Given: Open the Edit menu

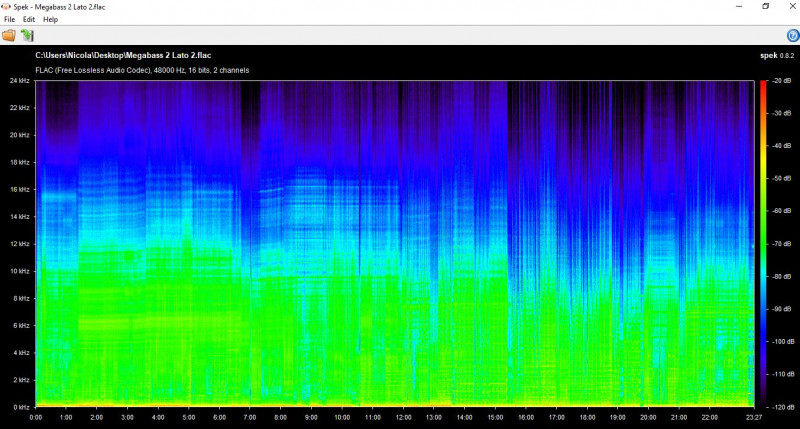Looking at the screenshot, I should 29,19.
